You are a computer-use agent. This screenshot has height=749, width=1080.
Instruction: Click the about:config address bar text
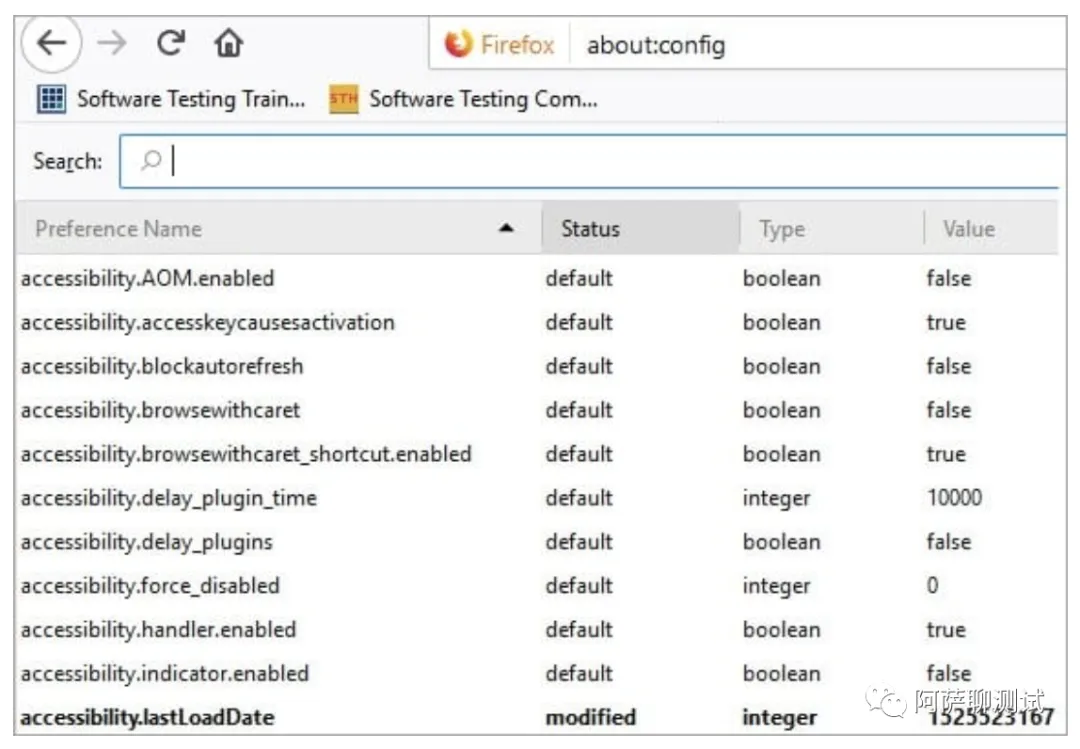(655, 45)
